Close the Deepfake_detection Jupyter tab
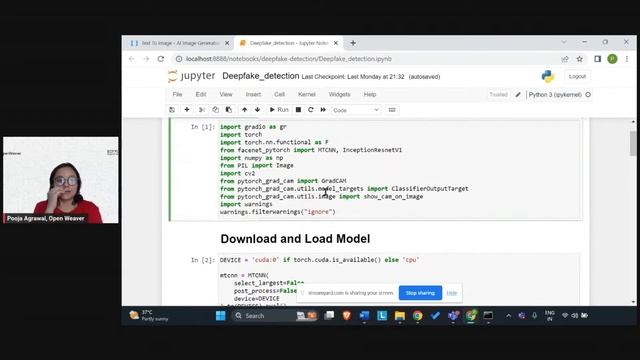640x360 pixels. coord(336,43)
